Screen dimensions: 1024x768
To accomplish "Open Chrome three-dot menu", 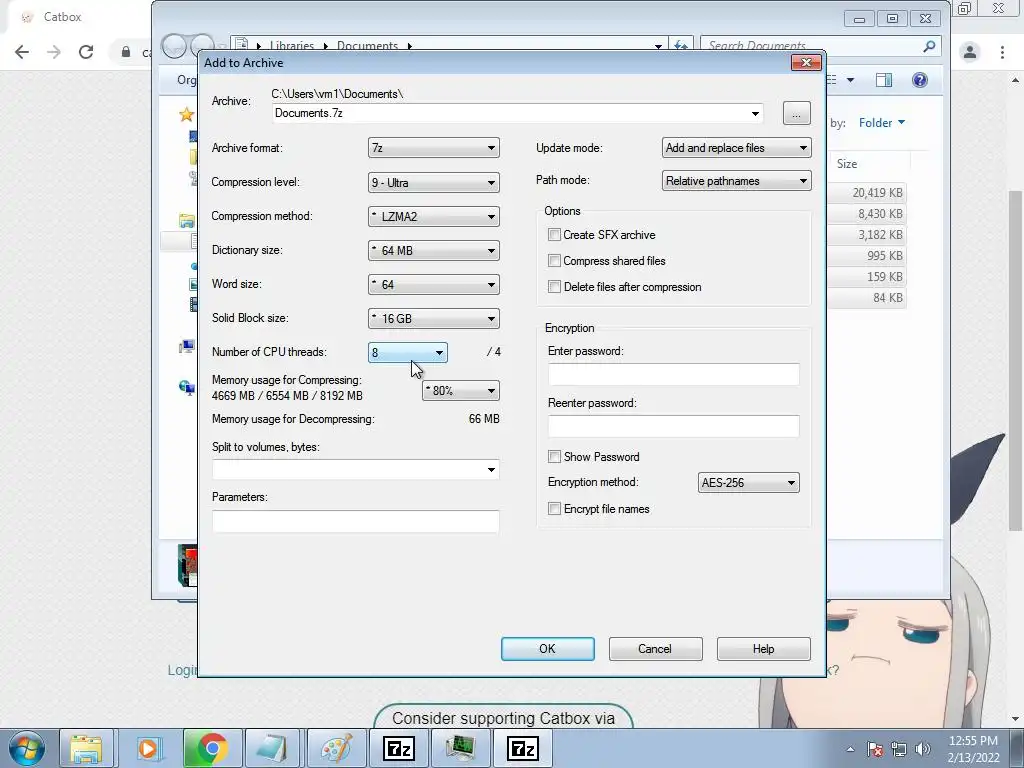I will pos(1002,52).
